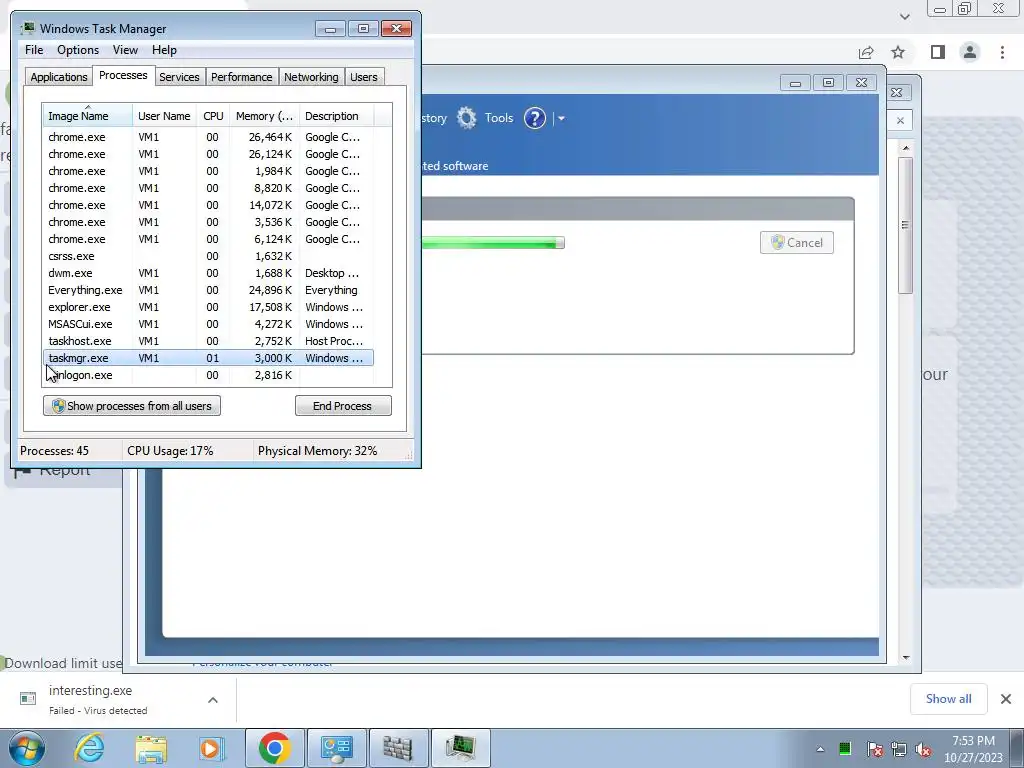Select the Everything.exe process row

(208, 290)
